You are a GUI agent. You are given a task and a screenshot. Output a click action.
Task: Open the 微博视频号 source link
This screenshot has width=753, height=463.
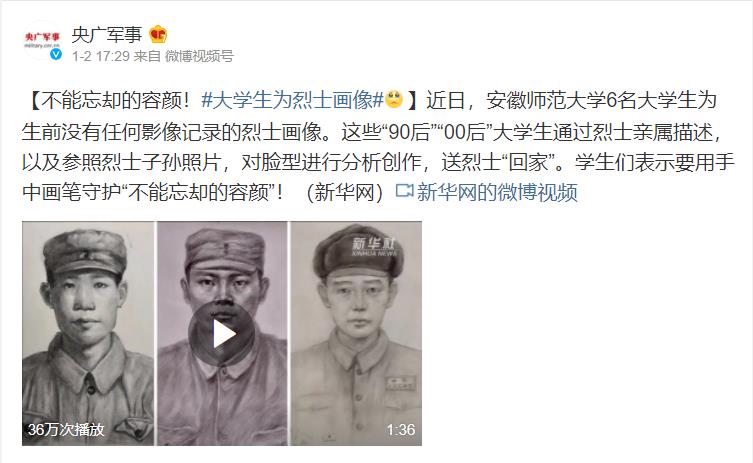coord(199,56)
